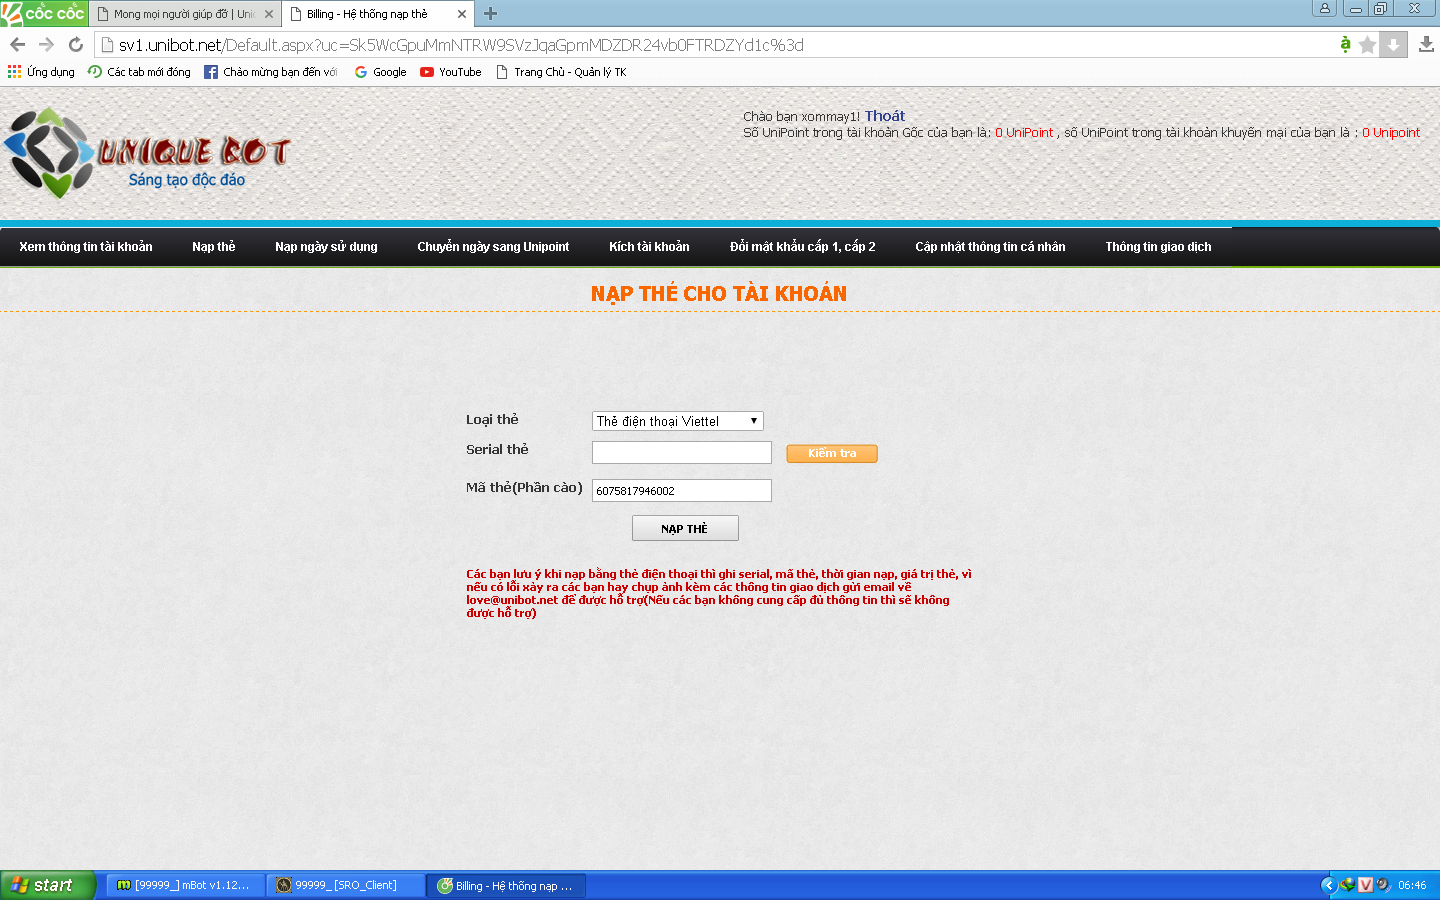
Task: Click the browser back arrow icon
Action: pos(17,45)
